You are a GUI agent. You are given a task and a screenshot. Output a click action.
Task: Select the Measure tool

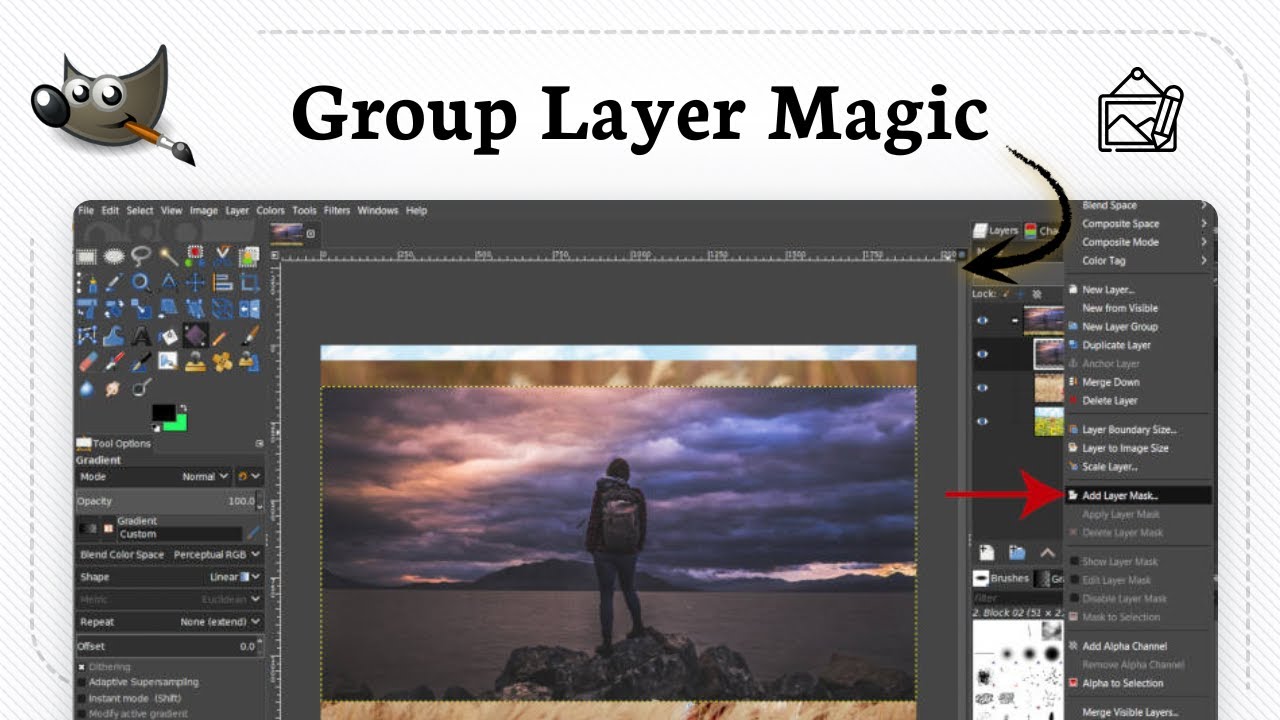[168, 282]
